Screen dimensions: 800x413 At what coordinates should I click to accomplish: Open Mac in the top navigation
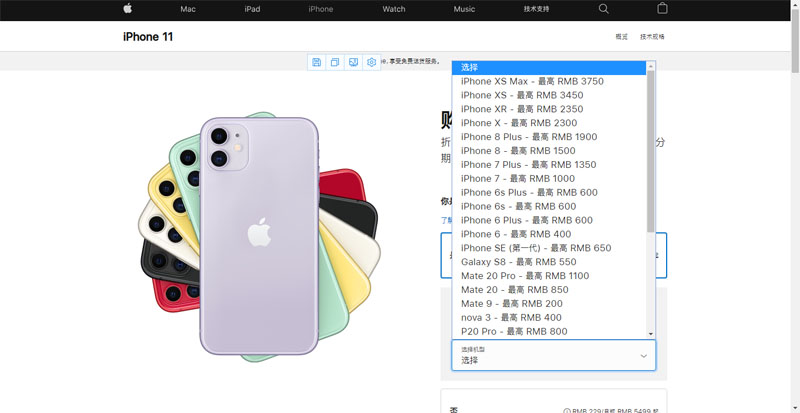point(188,9)
